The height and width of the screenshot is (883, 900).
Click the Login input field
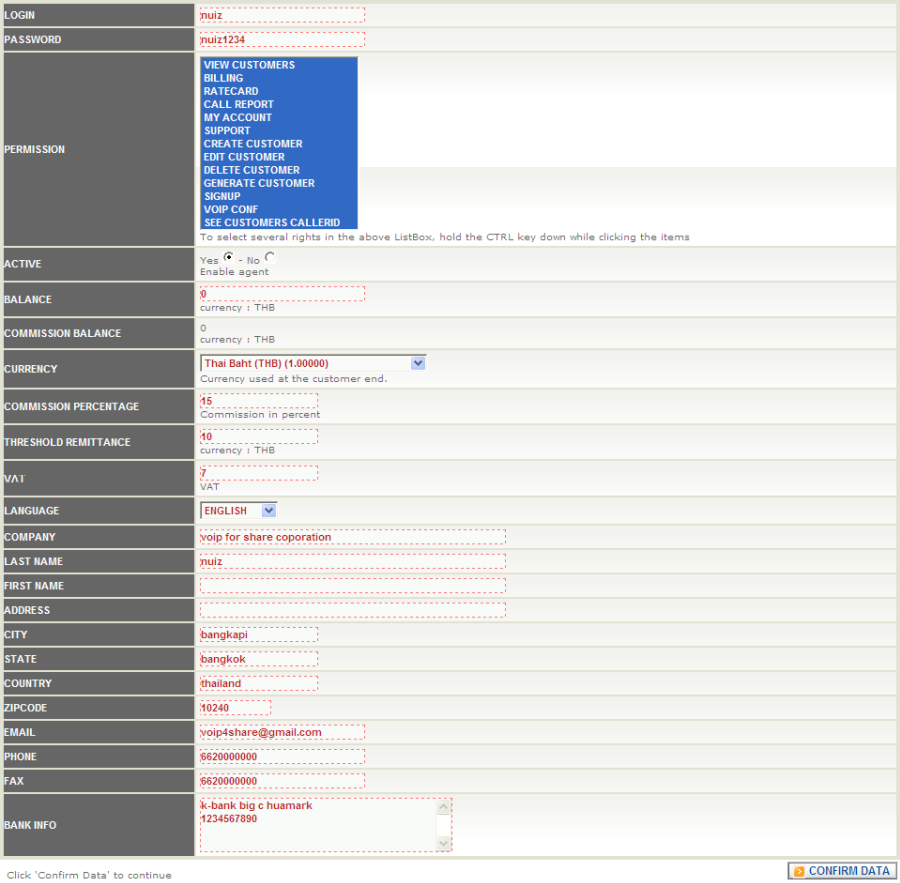coord(282,15)
